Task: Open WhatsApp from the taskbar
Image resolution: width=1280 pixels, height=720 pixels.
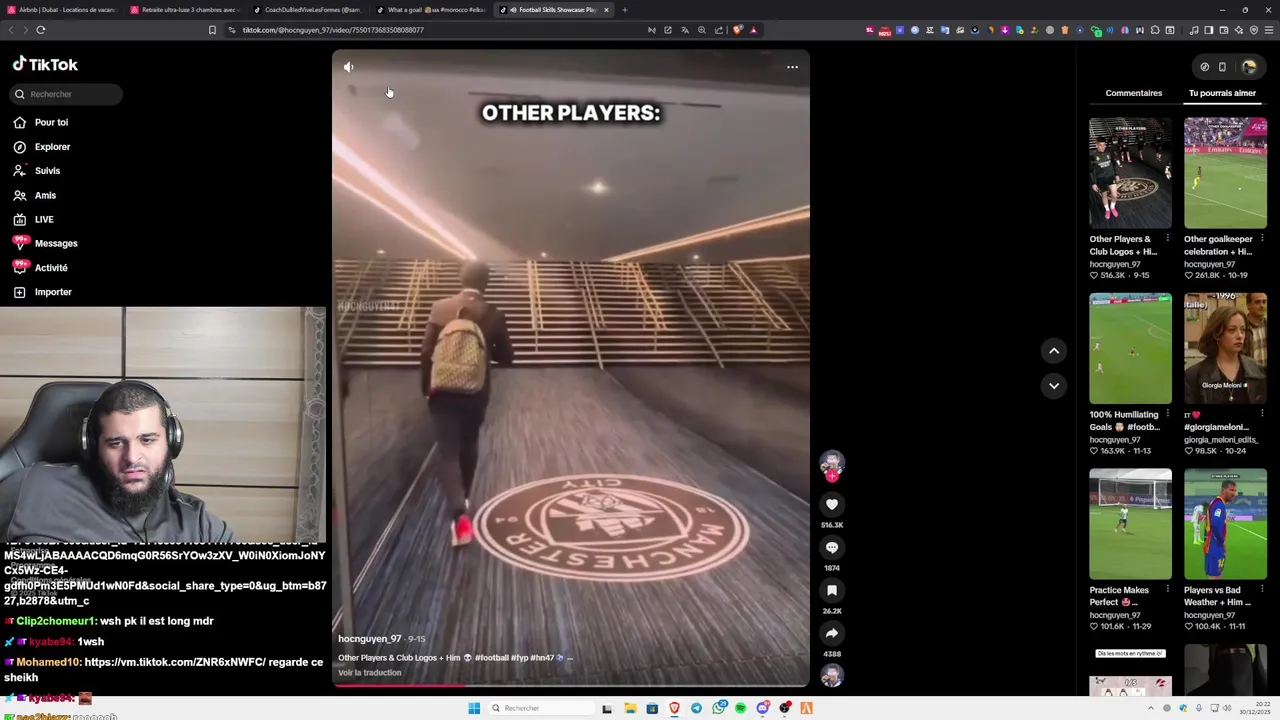Action: (719, 708)
